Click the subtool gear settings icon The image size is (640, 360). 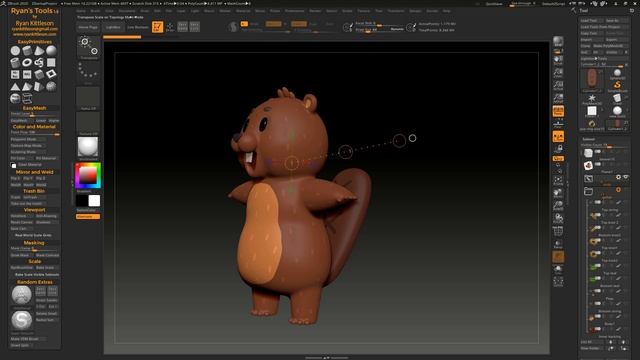[618, 177]
